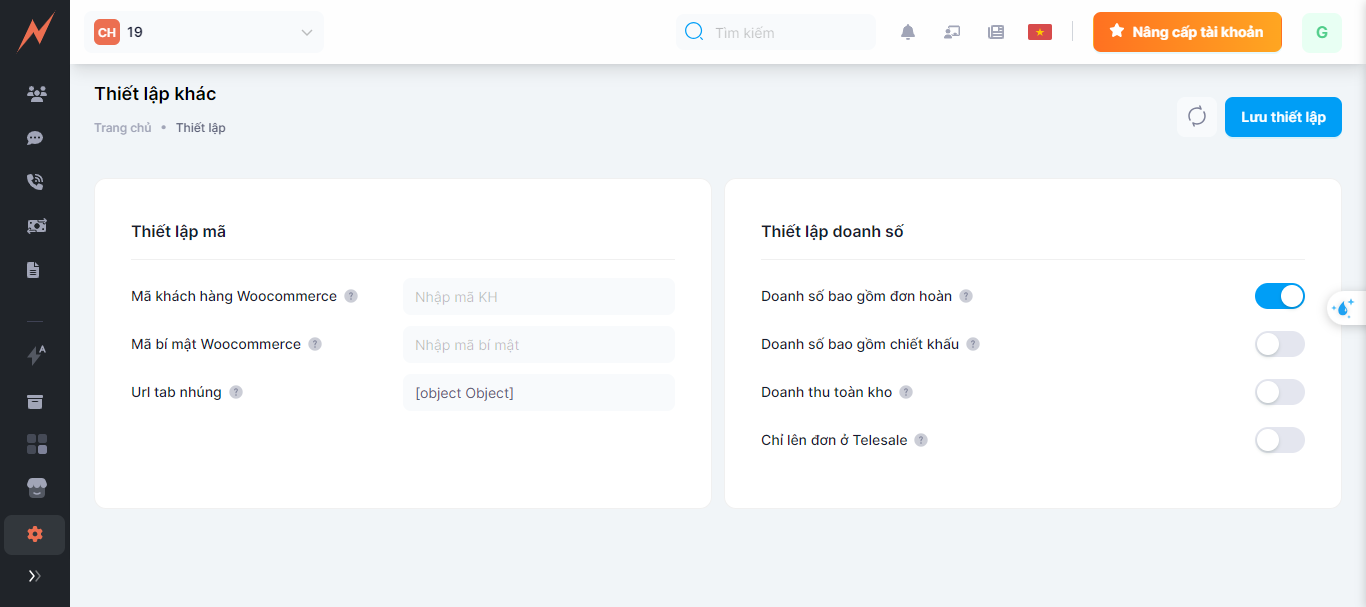Screen dimensions: 1366x607
Task: Enable Chỉ lên đơn ở Telesale toggle
Action: [x=1279, y=440]
